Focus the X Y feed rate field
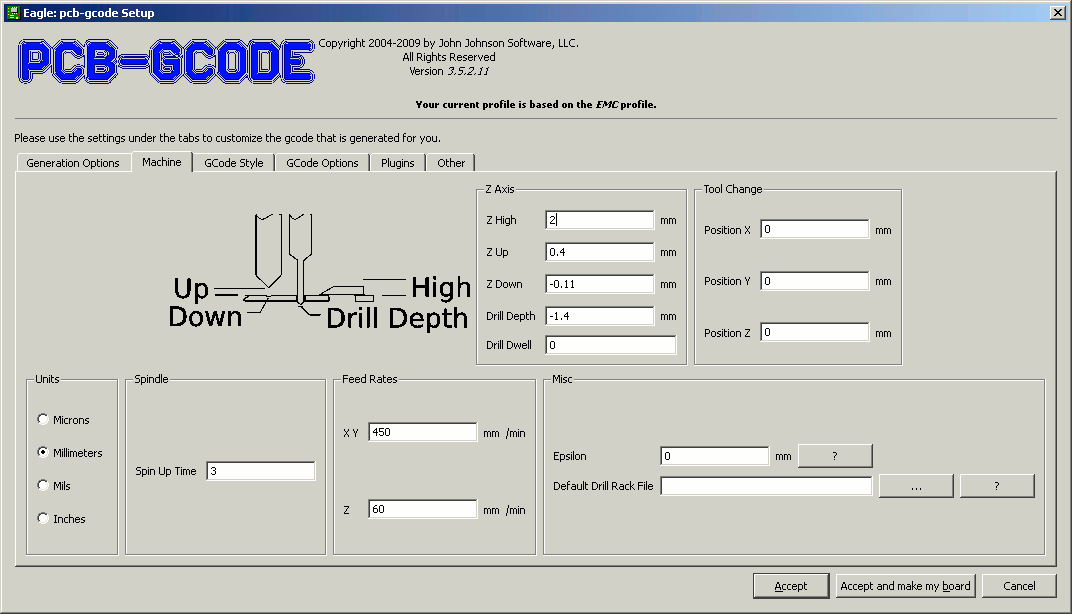 click(423, 432)
